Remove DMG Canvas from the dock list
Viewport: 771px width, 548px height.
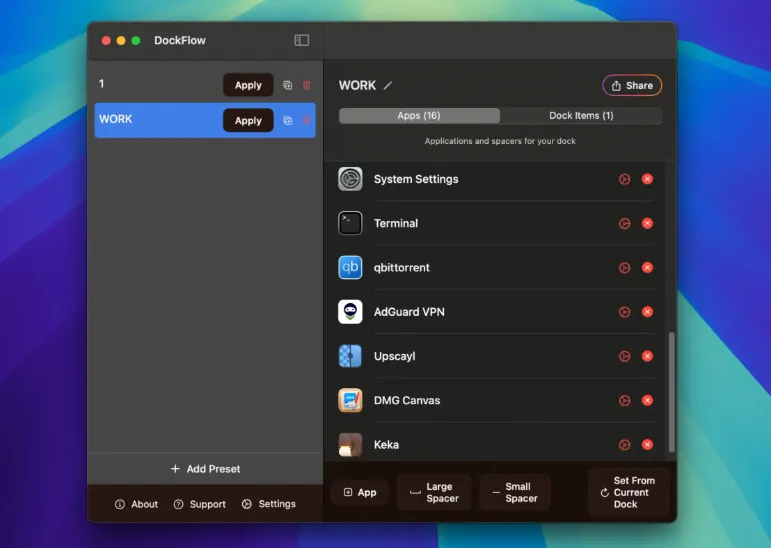click(648, 400)
